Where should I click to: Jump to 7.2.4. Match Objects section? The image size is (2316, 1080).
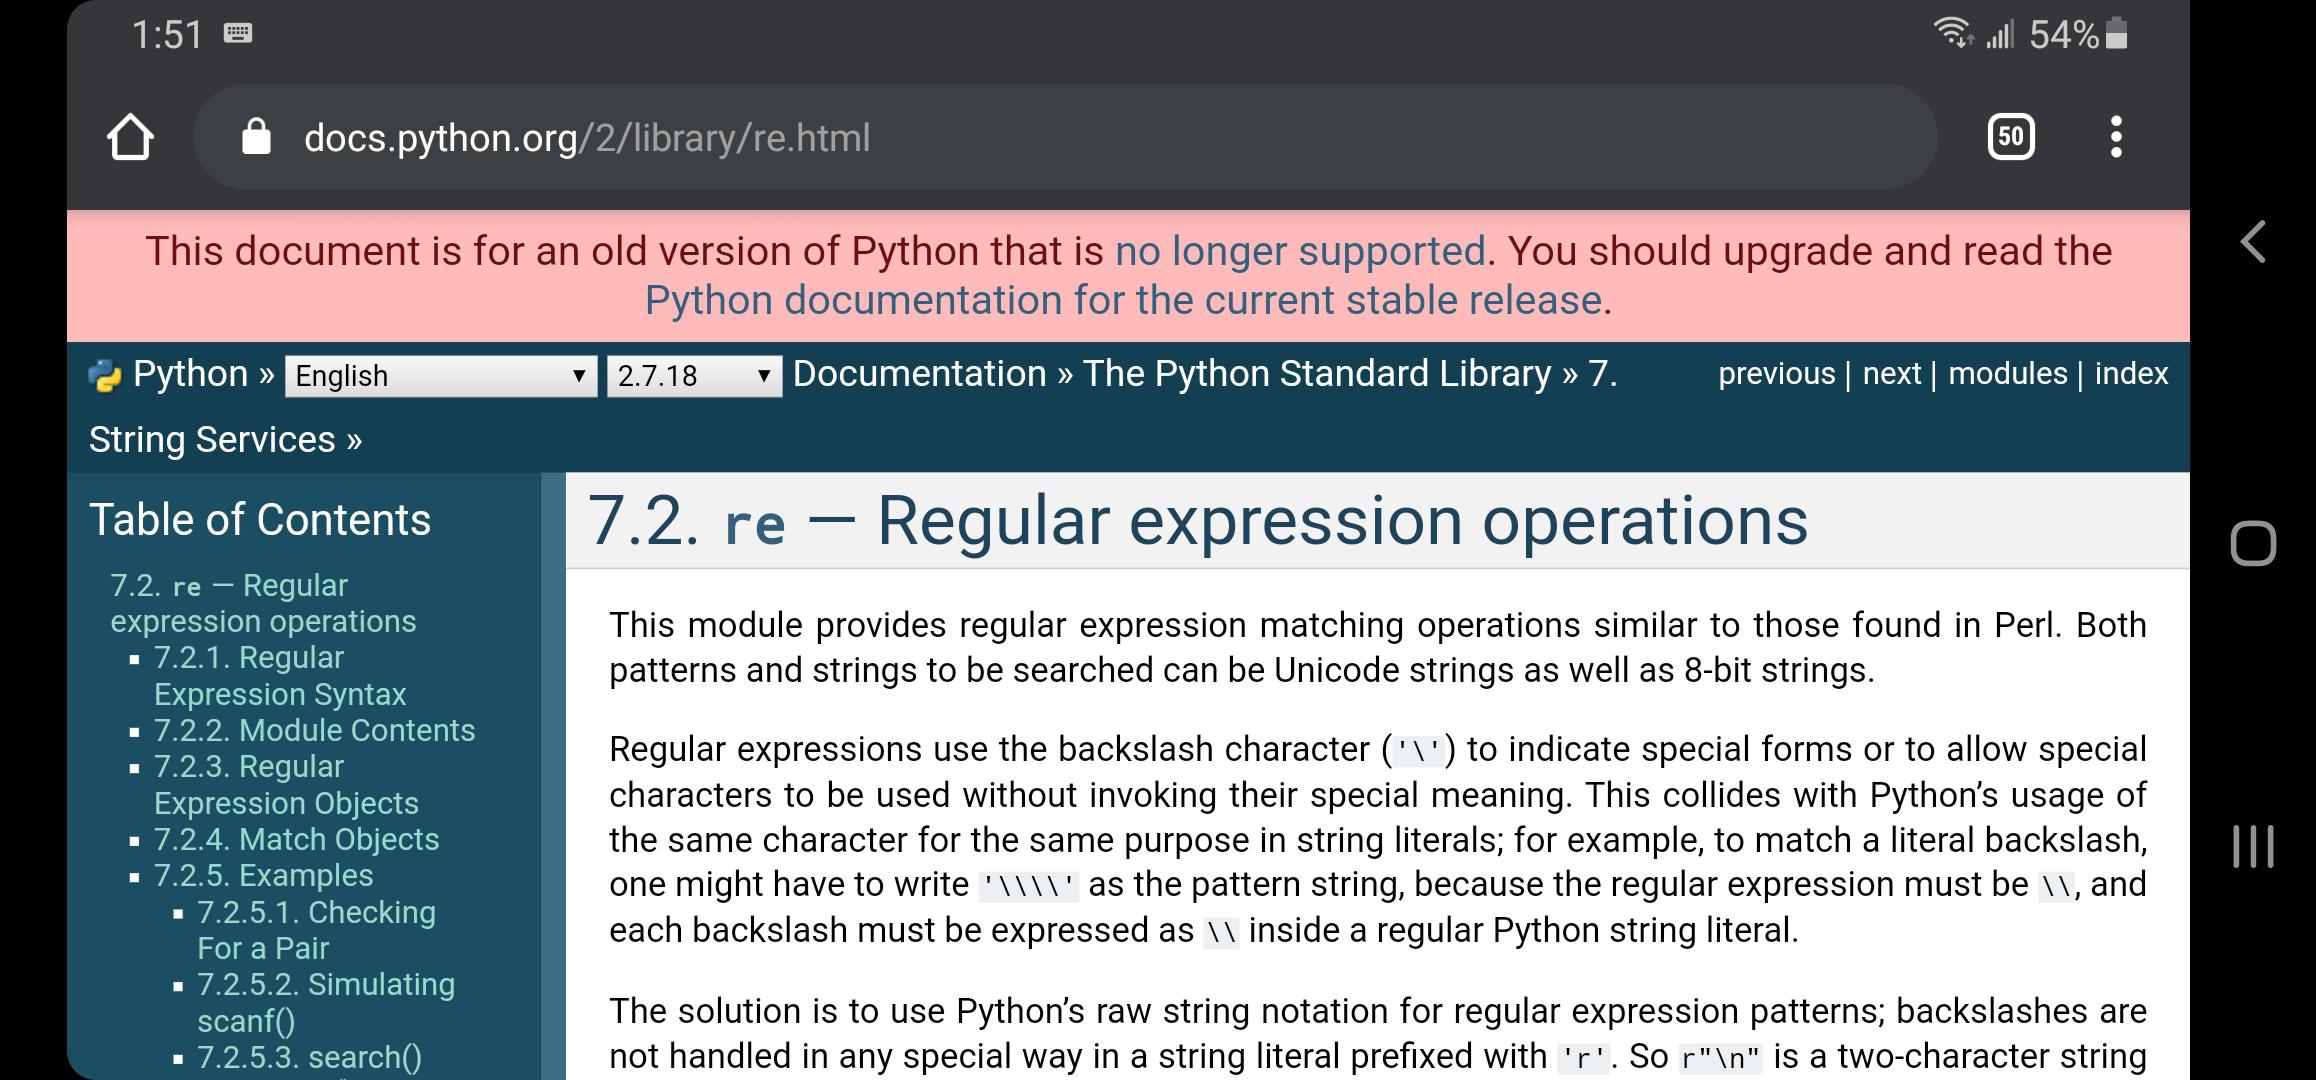(x=296, y=839)
